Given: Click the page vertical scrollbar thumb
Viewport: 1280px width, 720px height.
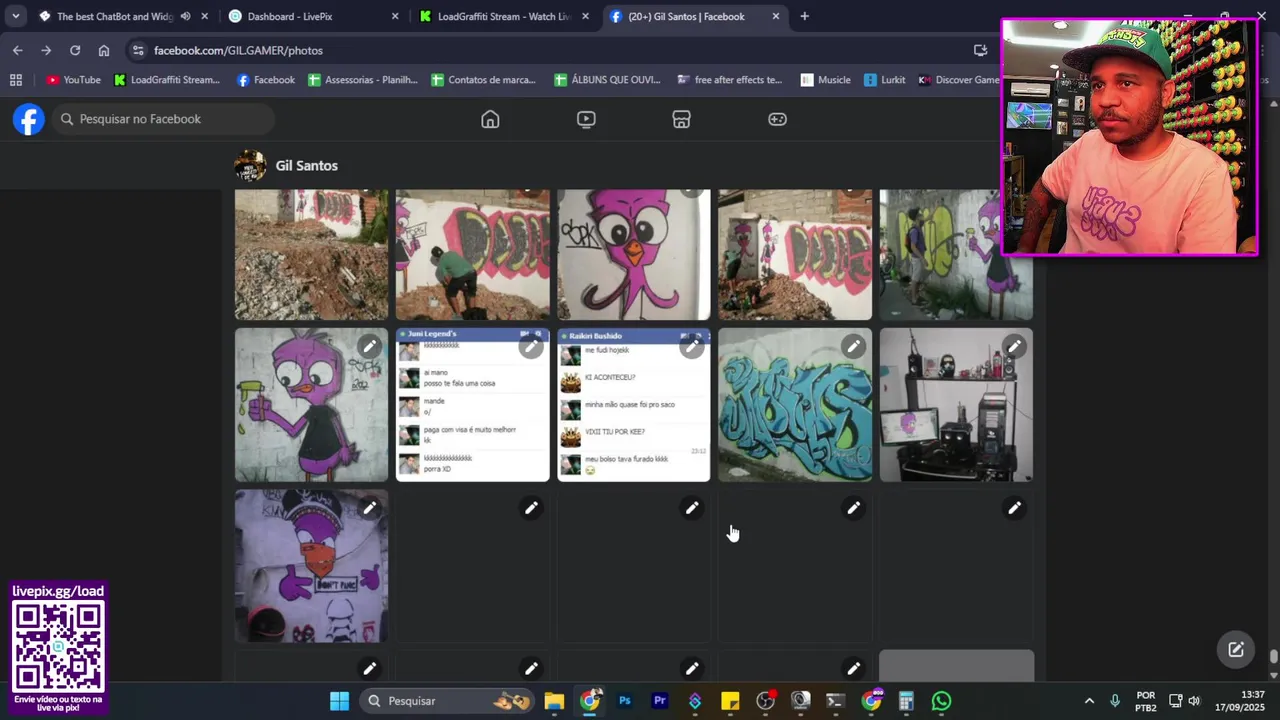Looking at the screenshot, I should (1273, 657).
